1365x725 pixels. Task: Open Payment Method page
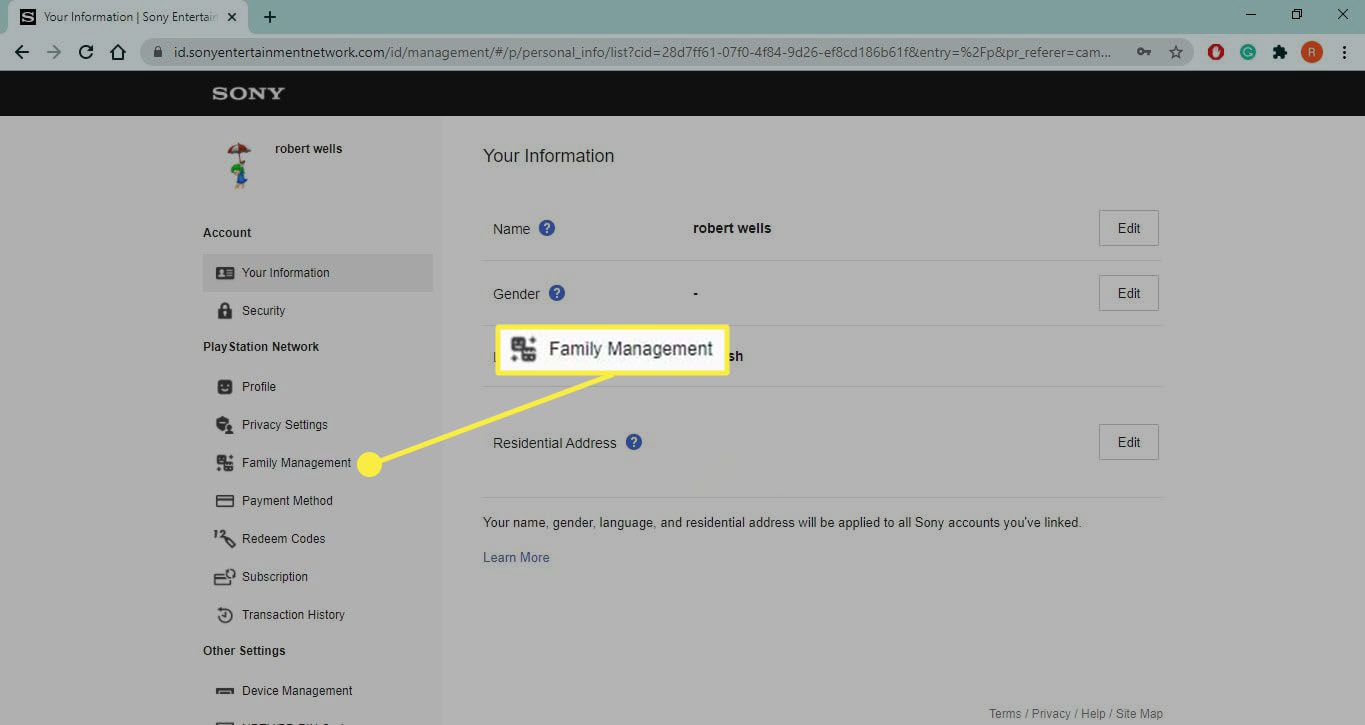tap(287, 501)
